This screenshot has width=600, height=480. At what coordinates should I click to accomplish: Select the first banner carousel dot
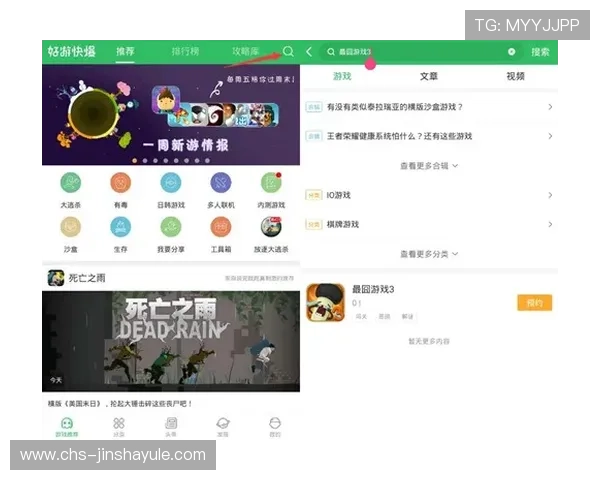(135, 161)
